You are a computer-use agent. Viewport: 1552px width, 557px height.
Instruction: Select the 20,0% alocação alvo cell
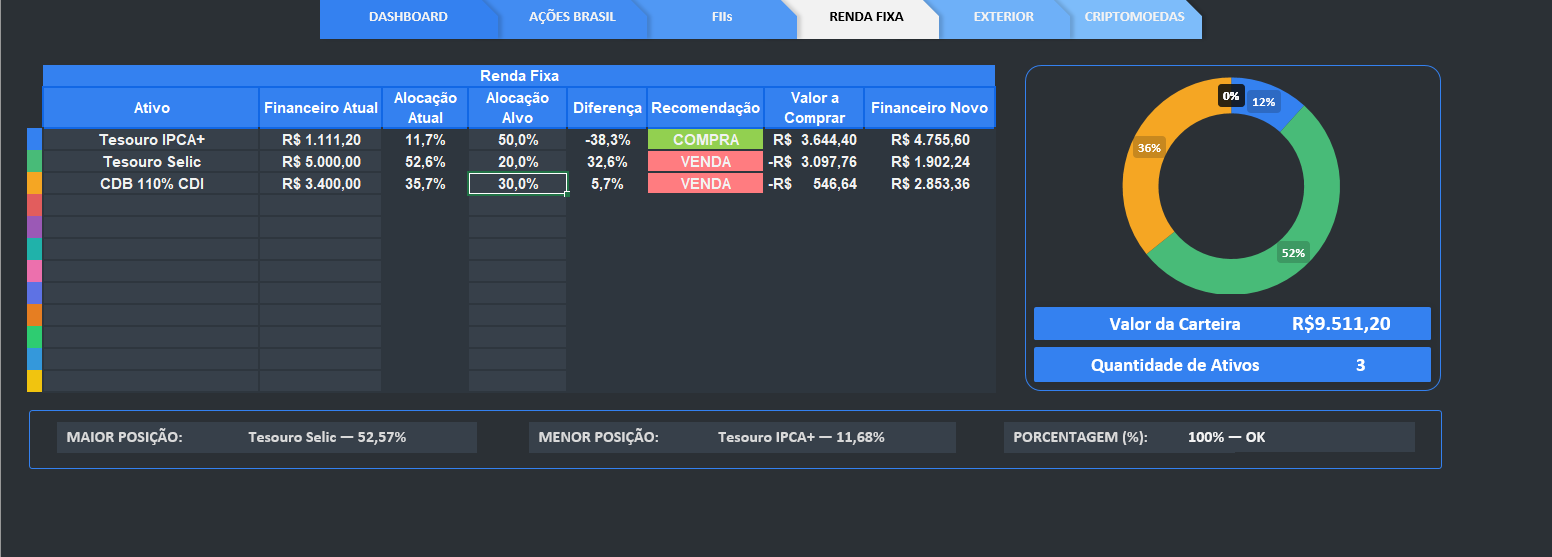(x=517, y=162)
